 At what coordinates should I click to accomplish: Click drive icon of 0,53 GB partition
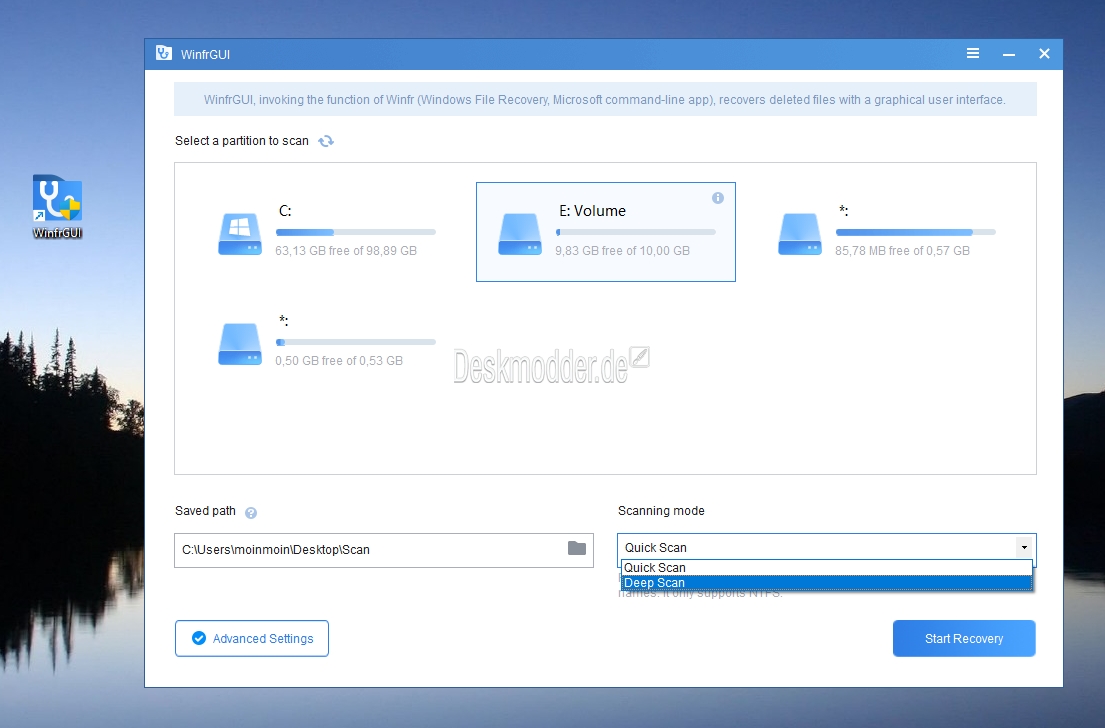click(240, 344)
